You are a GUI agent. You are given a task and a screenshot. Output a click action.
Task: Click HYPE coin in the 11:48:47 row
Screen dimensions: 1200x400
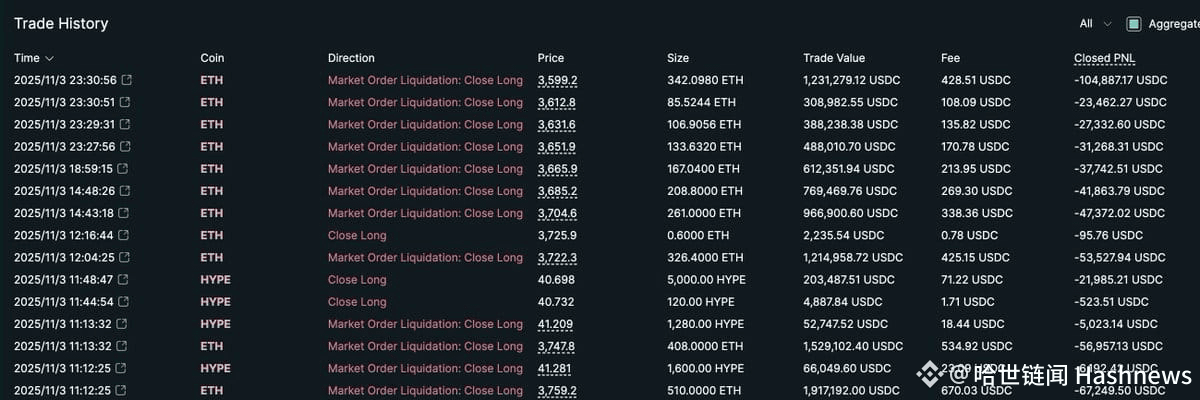(x=215, y=280)
